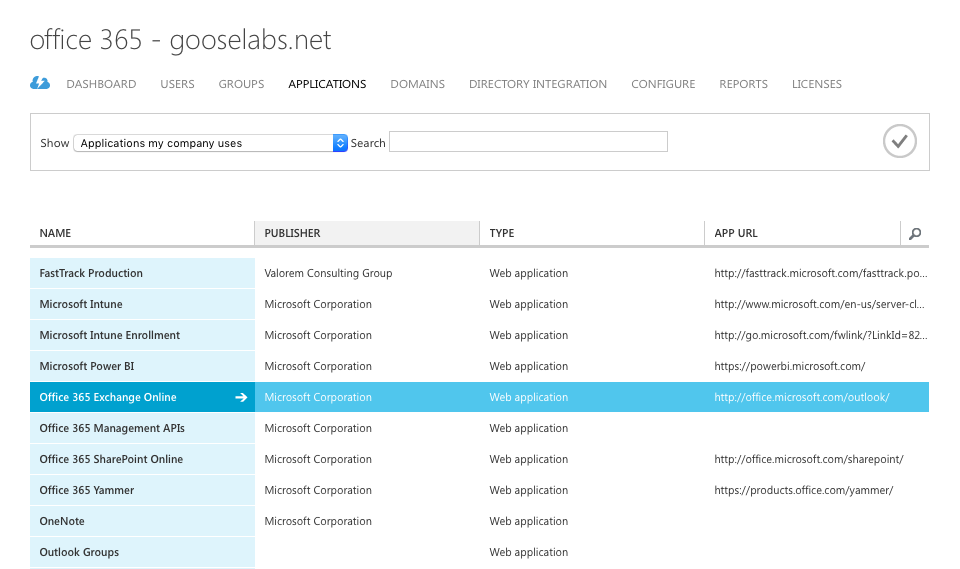Click the checkmark confirm filter button
The image size is (960, 569).
click(899, 141)
